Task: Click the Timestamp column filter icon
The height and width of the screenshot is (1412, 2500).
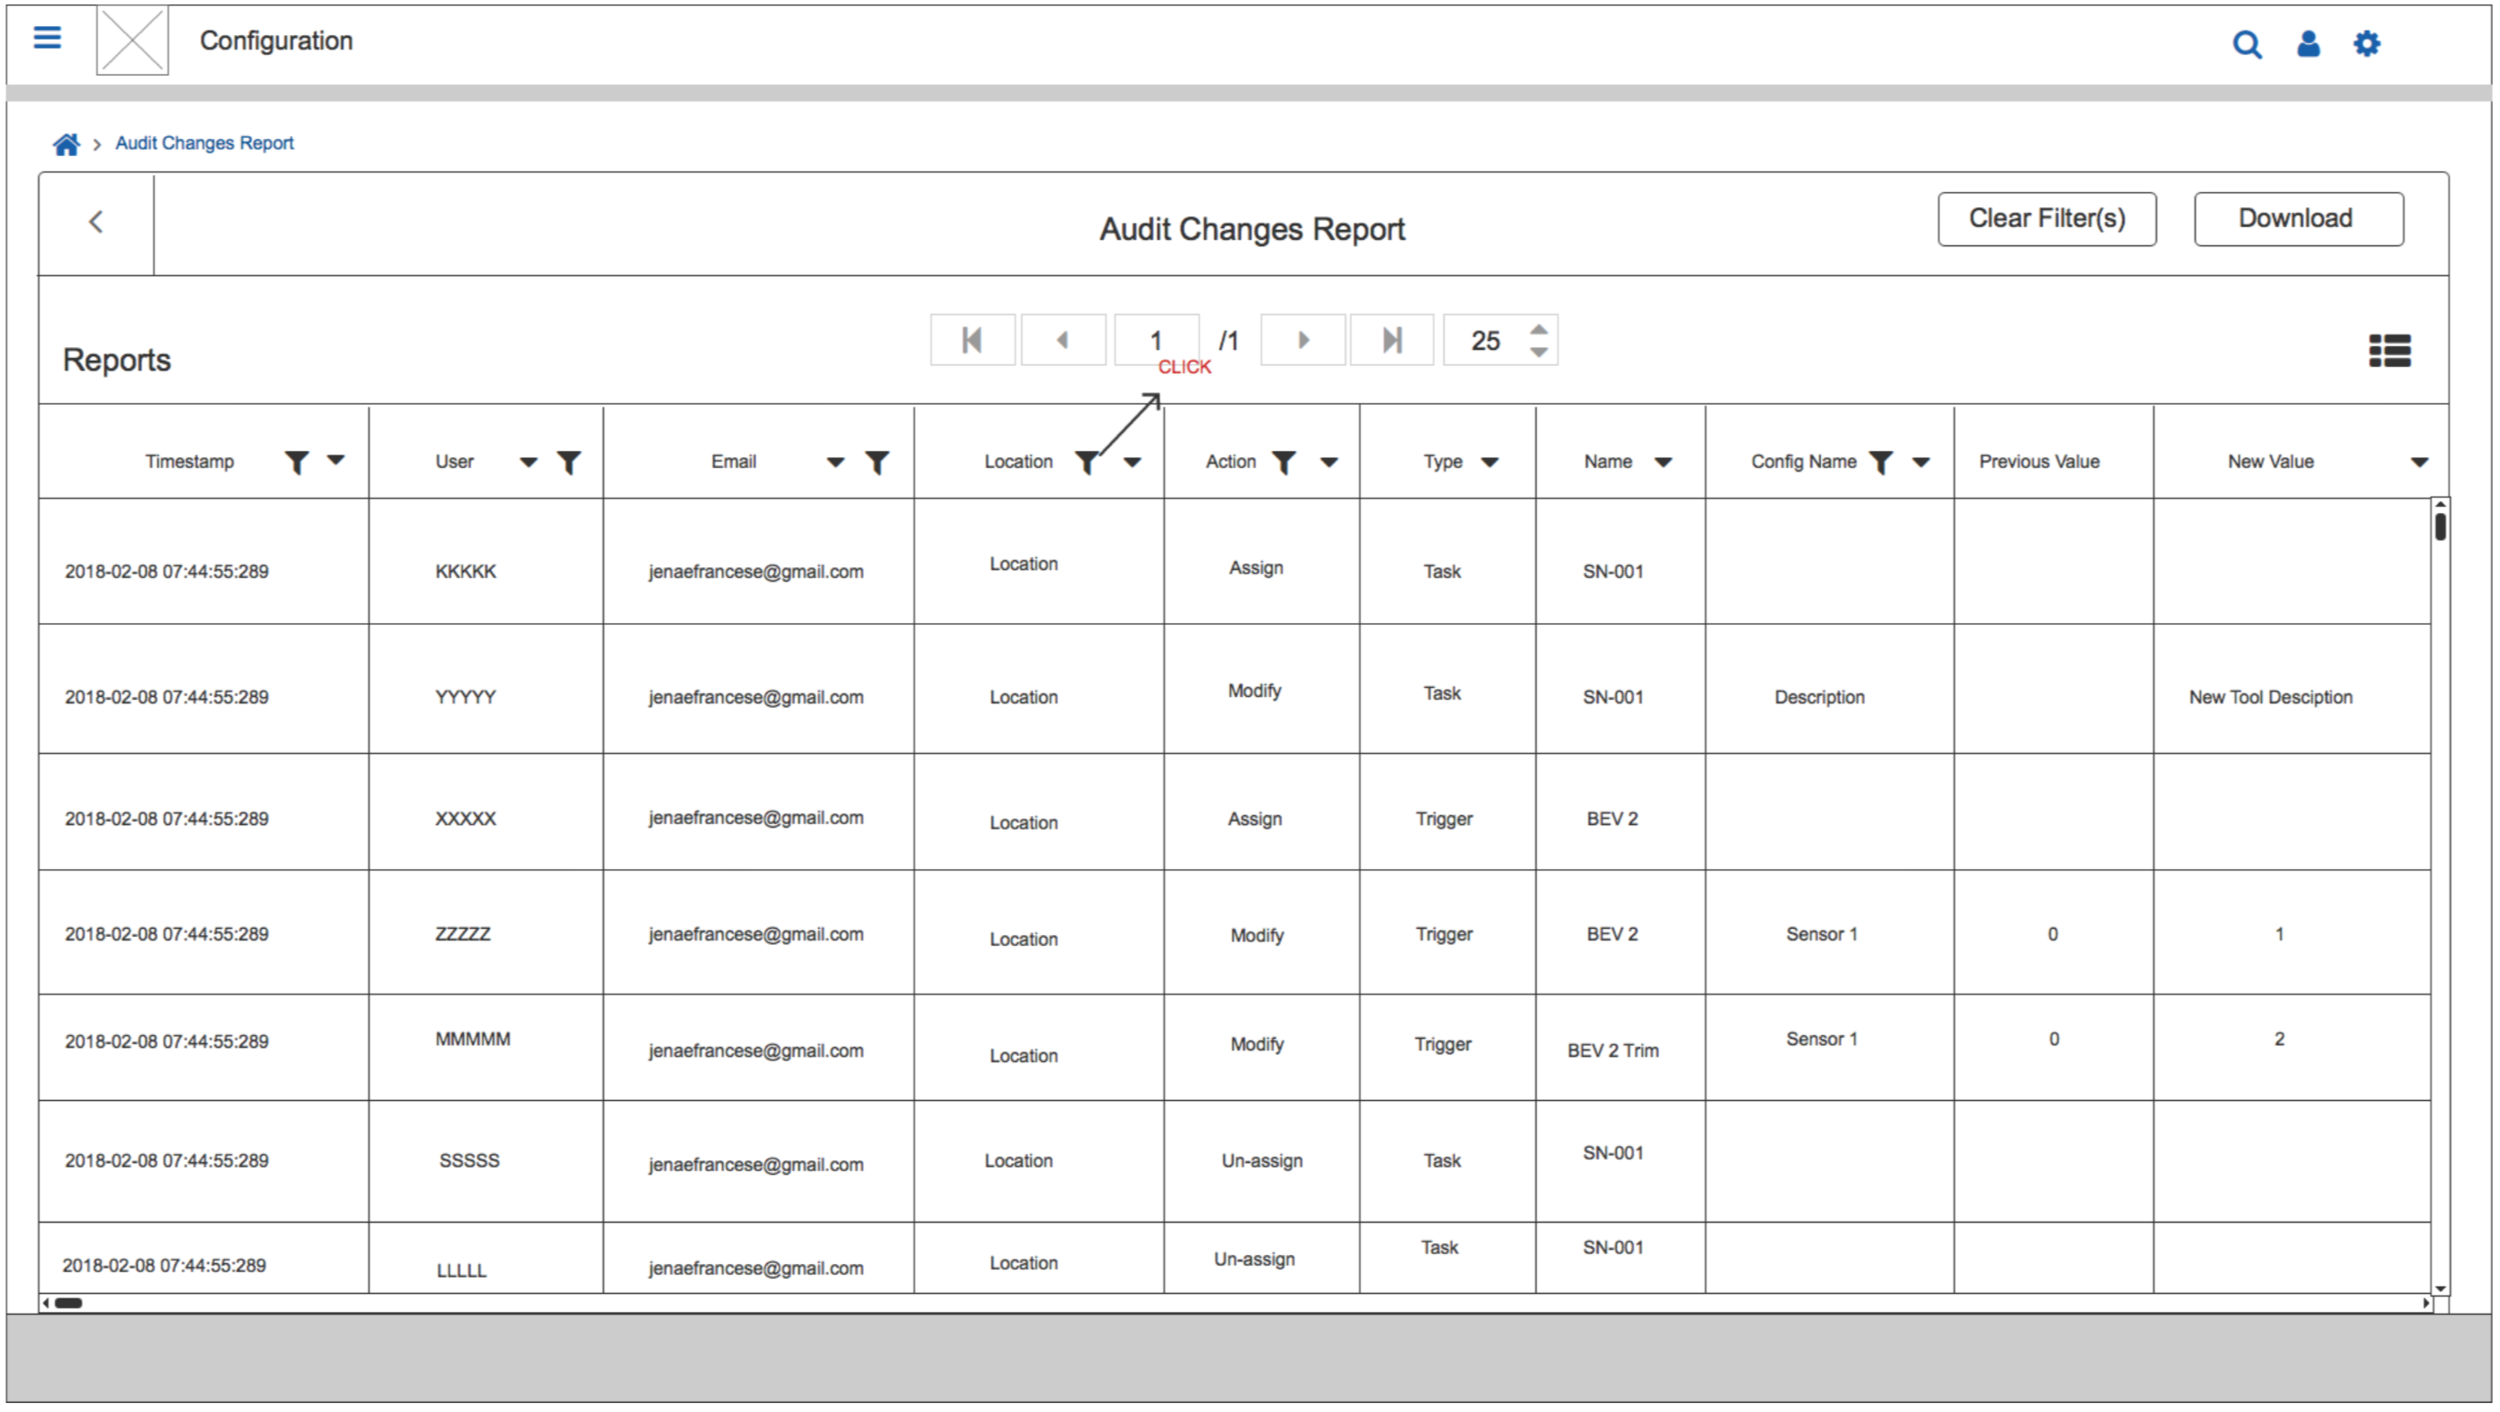Action: [296, 462]
